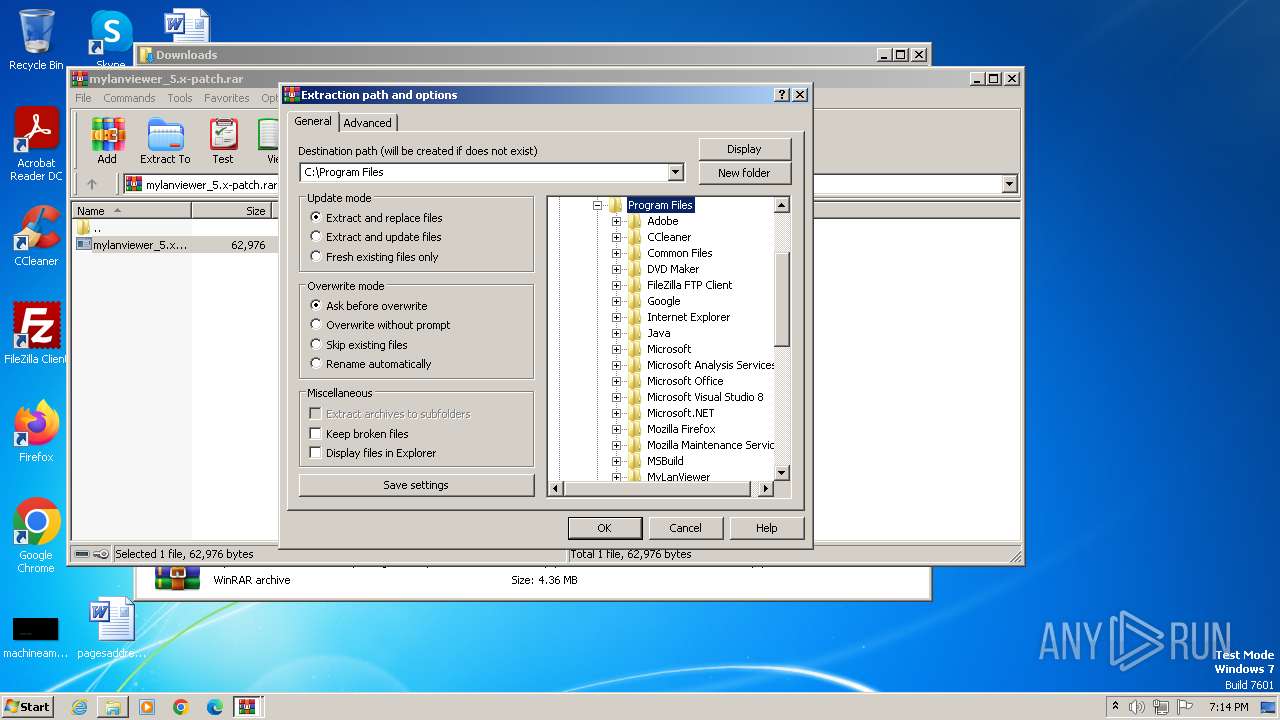
Task: Switch to the Advanced tab
Action: pos(368,123)
